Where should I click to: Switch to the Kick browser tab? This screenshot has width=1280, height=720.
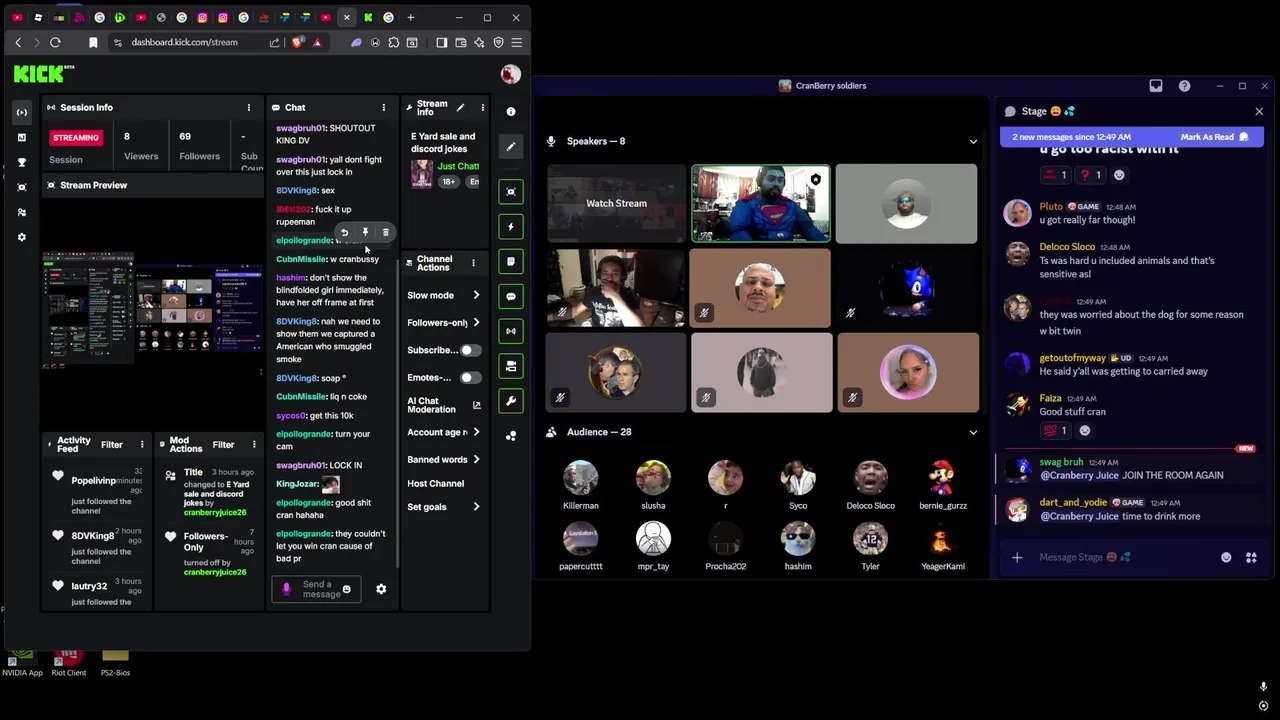[x=368, y=17]
